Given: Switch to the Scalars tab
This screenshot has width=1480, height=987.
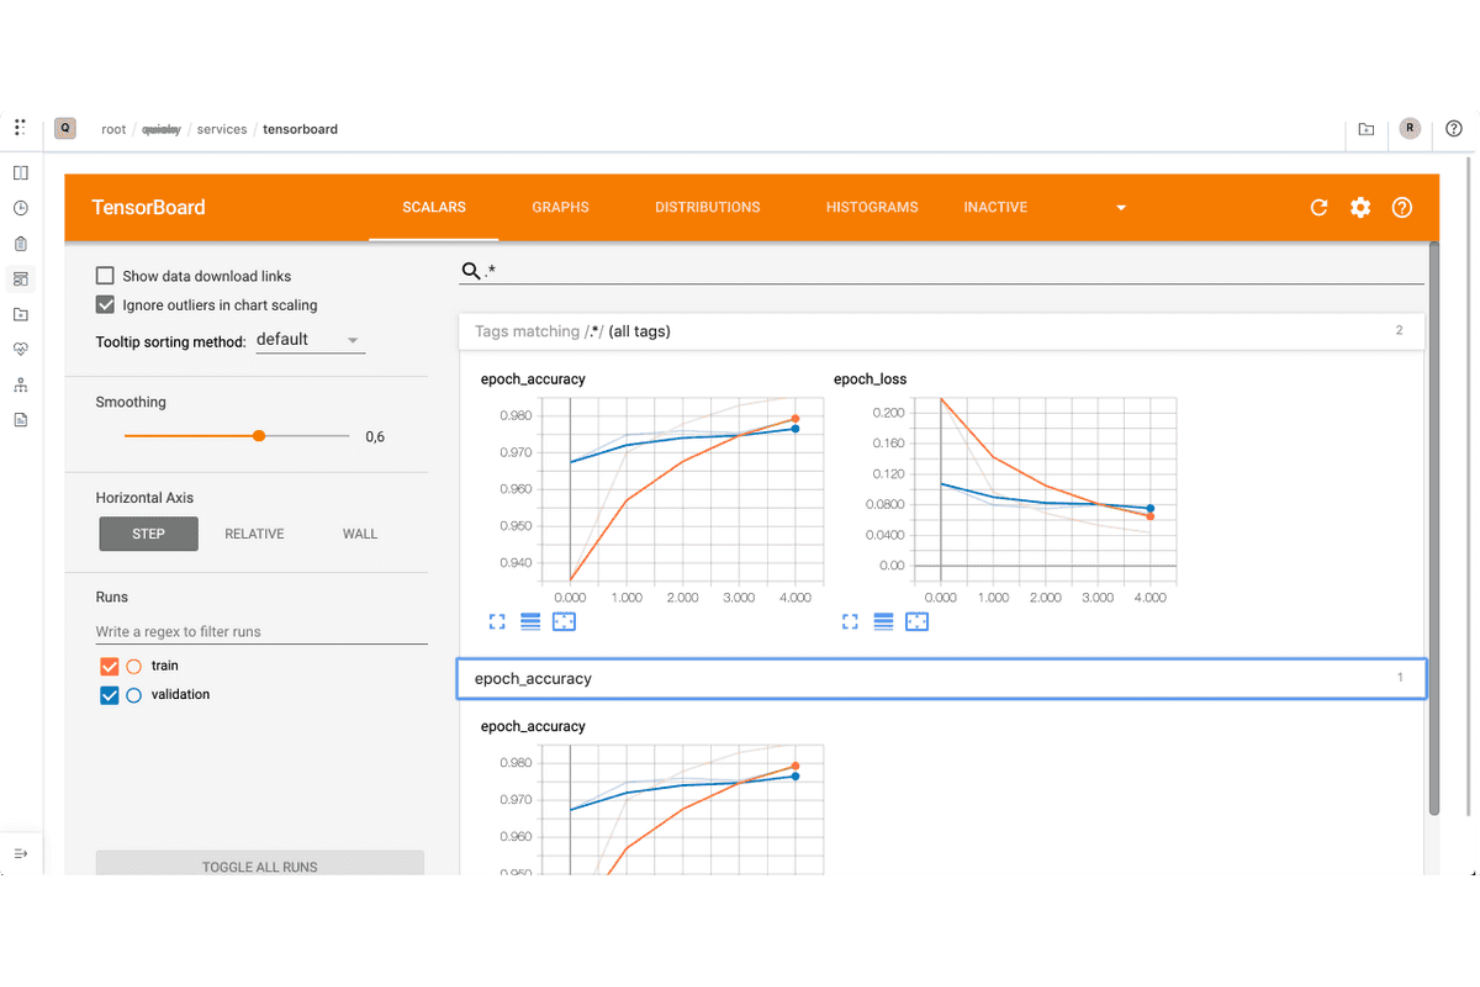Looking at the screenshot, I should tap(434, 207).
